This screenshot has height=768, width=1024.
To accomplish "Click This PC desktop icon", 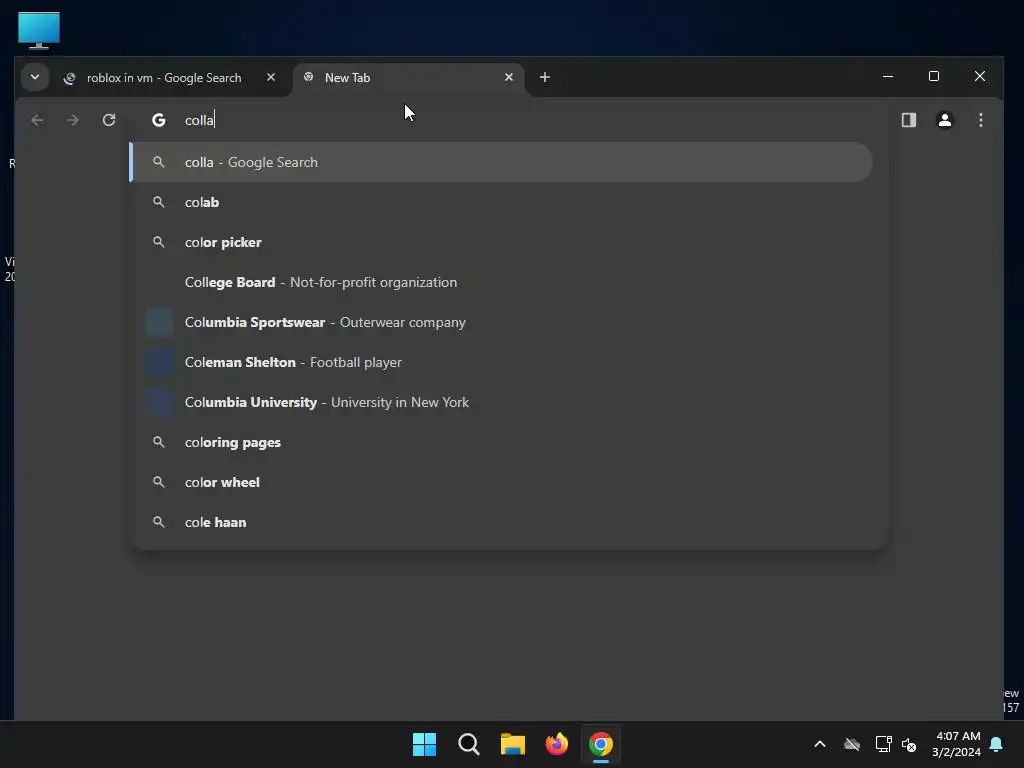I will click(x=39, y=30).
